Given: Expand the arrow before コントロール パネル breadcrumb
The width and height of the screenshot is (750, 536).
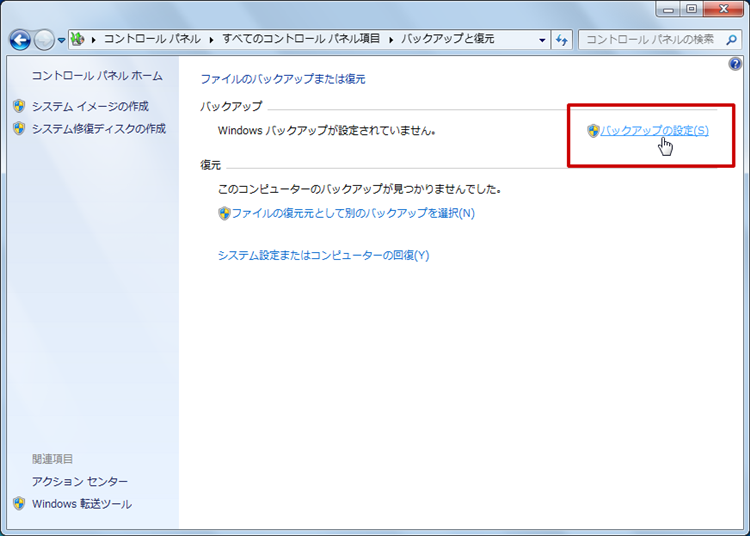Looking at the screenshot, I should 94,39.
